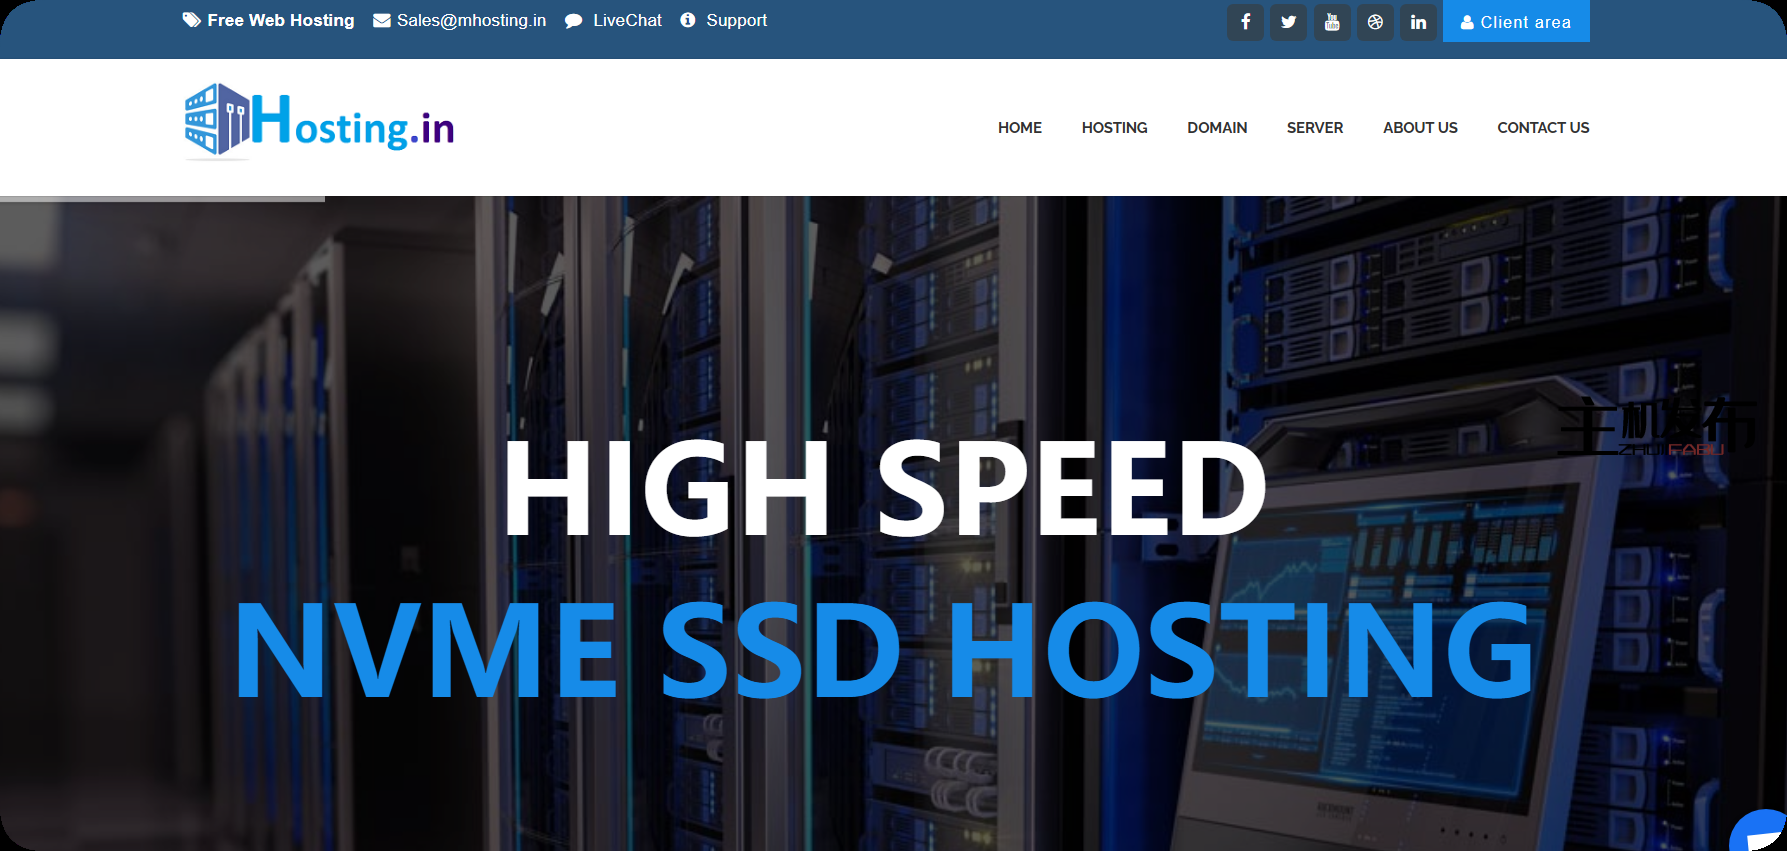The height and width of the screenshot is (851, 1787).
Task: Open the LinkedIn social icon
Action: (x=1418, y=22)
